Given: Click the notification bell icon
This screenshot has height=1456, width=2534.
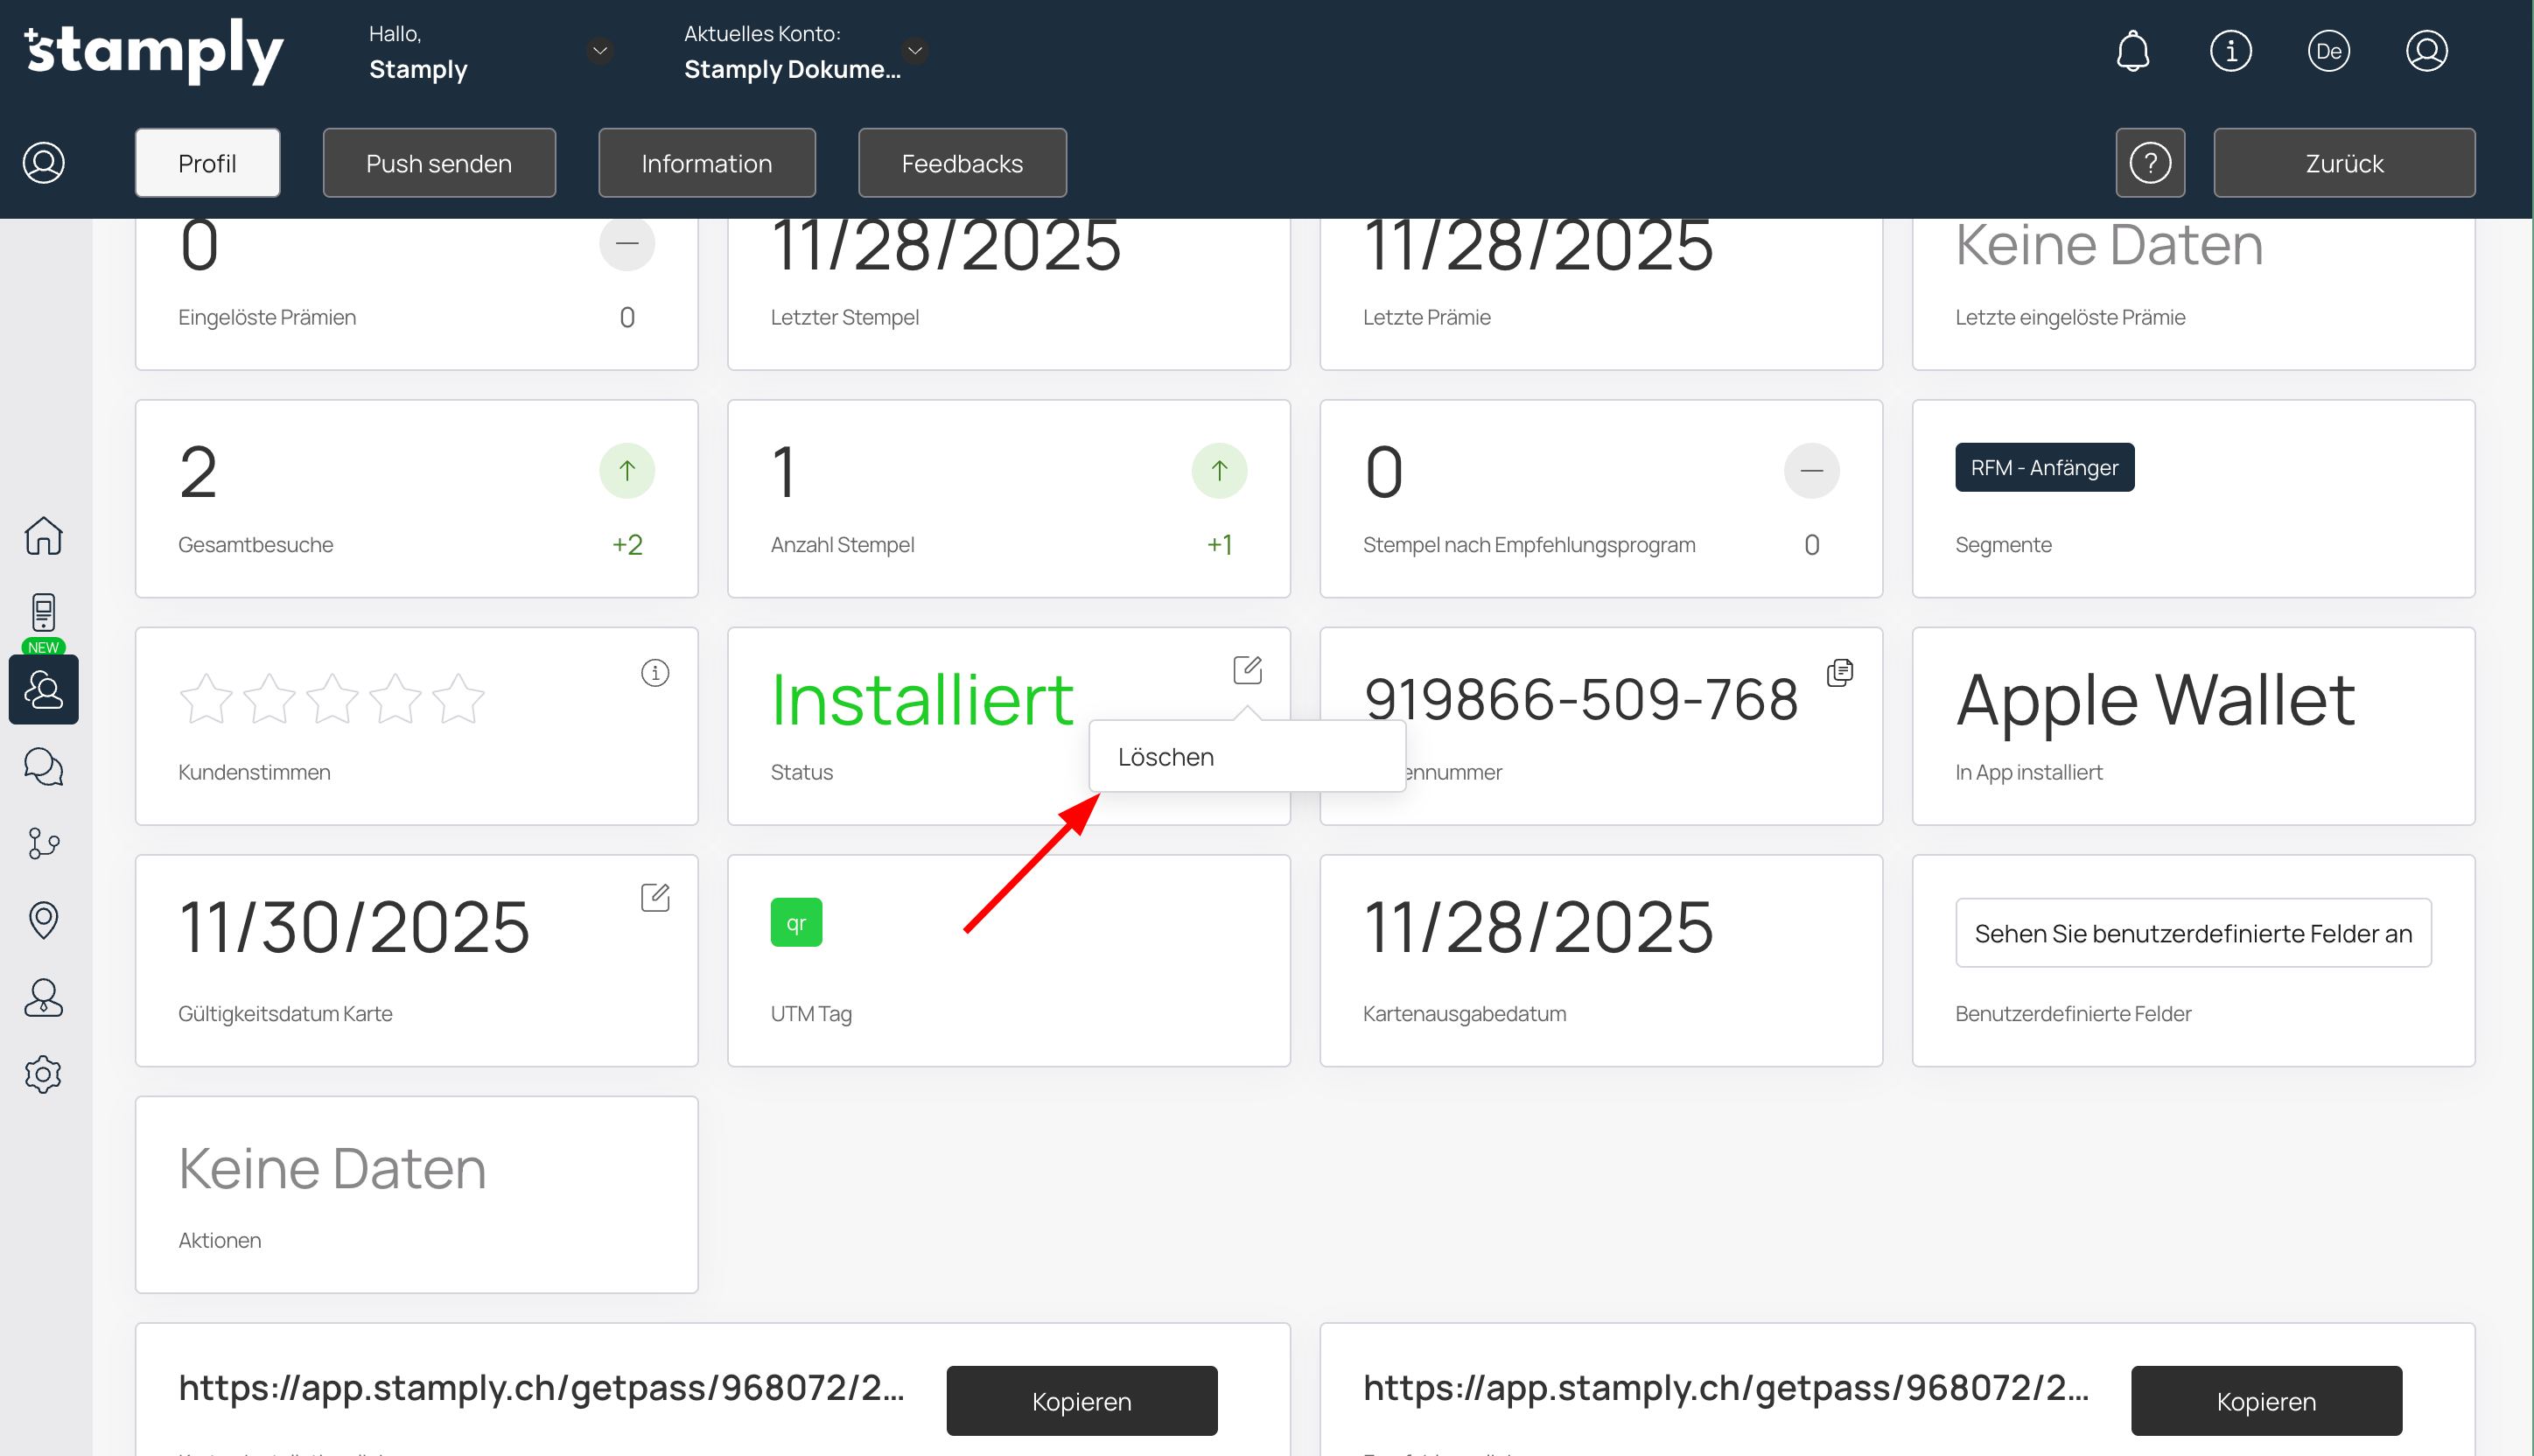Looking at the screenshot, I should pyautogui.click(x=2132, y=51).
